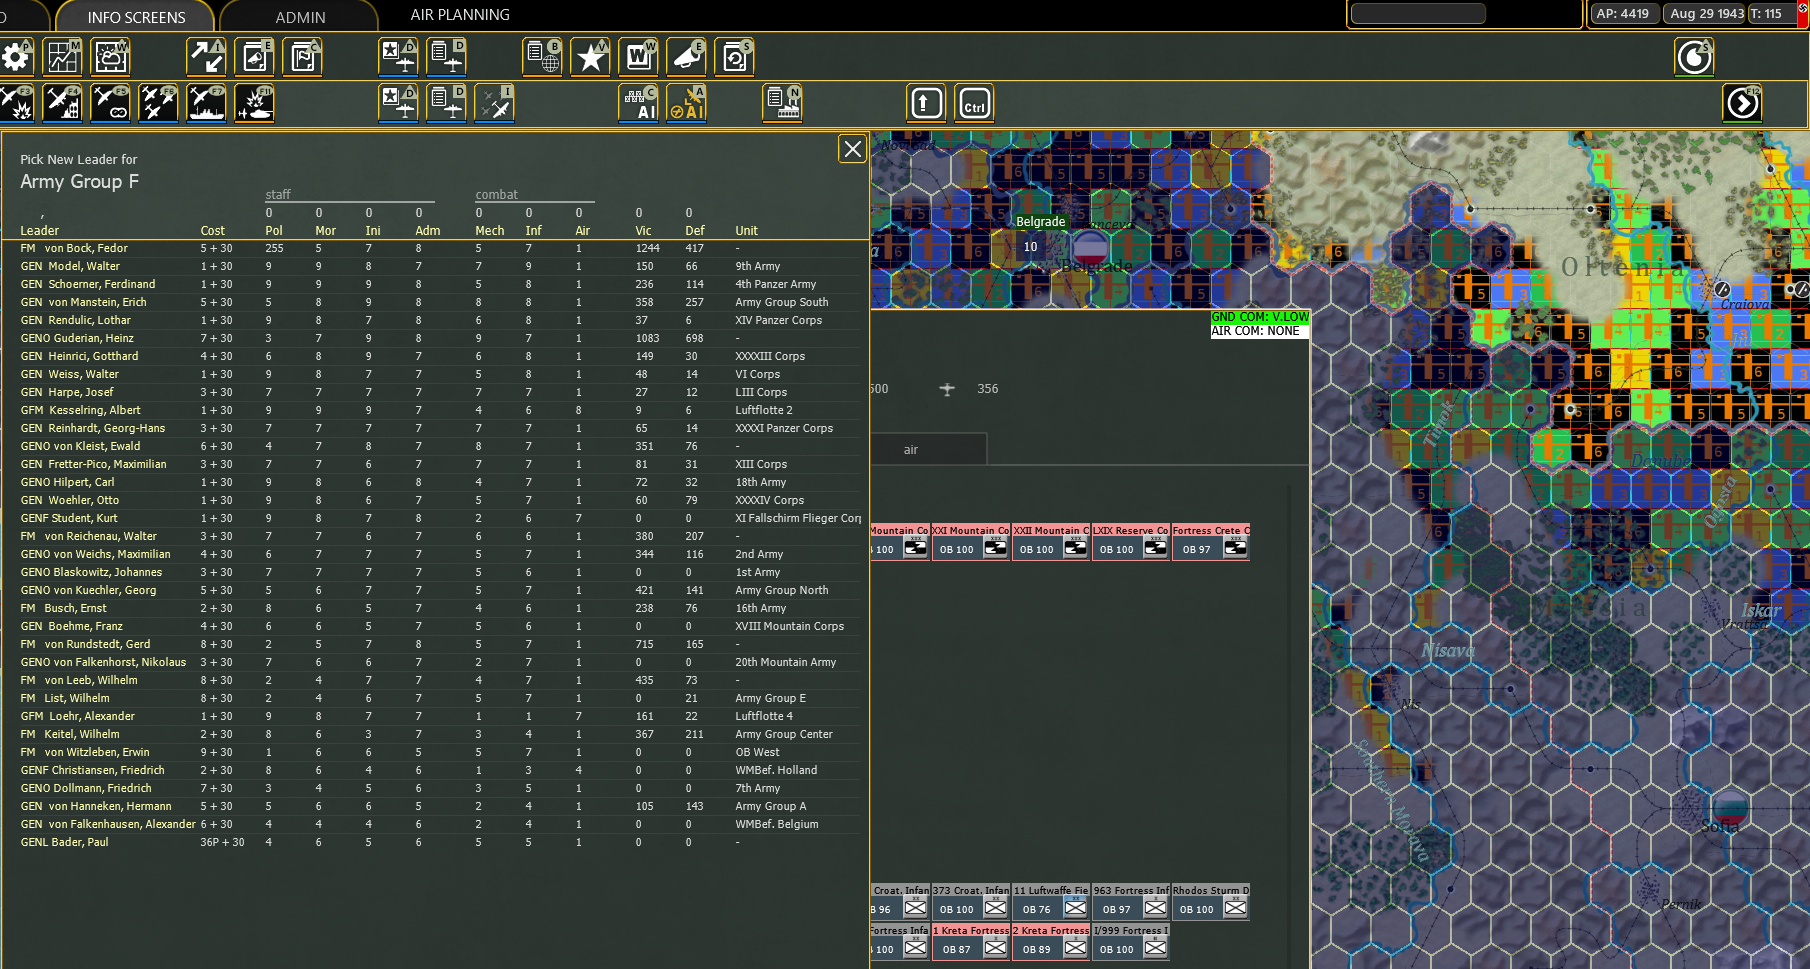The image size is (1810, 969).
Task: Switch to the ADMIN tab
Action: [299, 16]
